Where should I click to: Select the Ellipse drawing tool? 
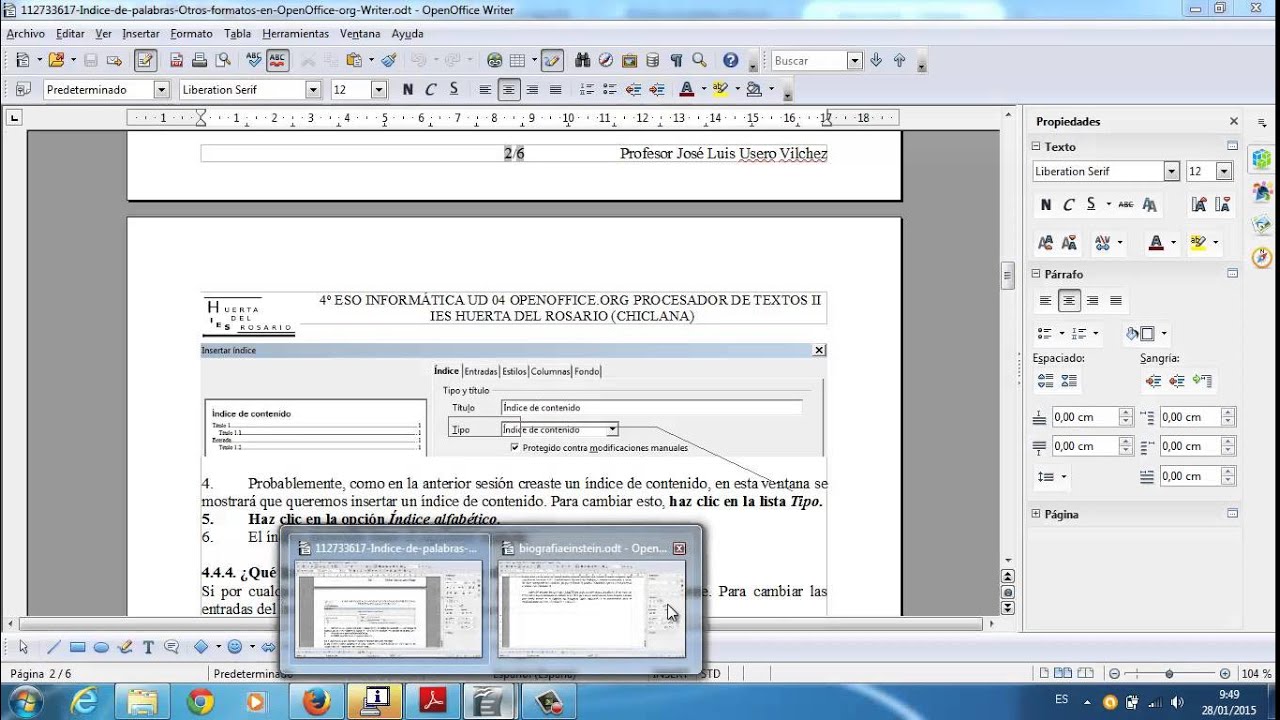coord(101,647)
